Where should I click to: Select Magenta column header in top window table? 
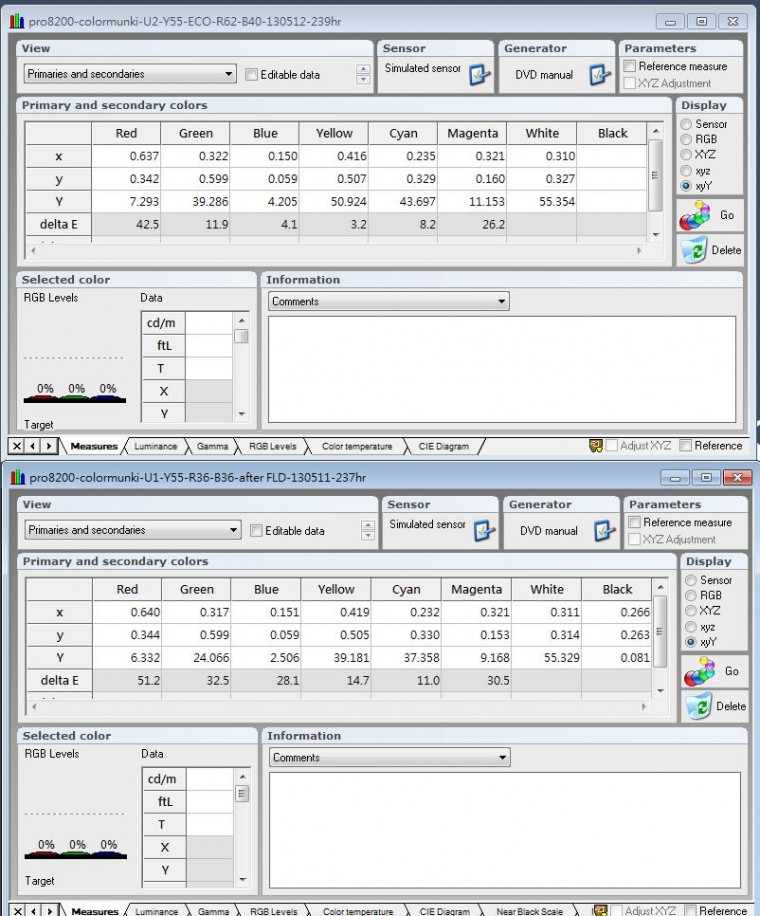pos(472,133)
